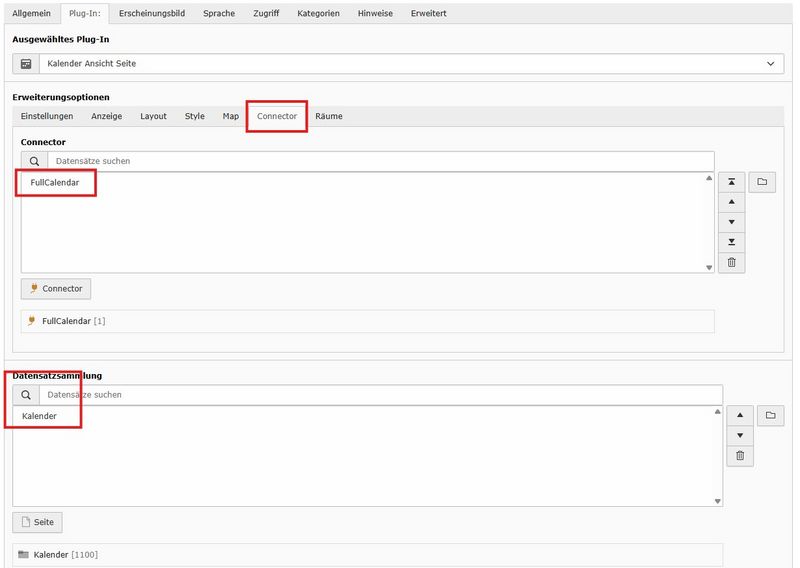
Task: Open the Ausgewähltes Plug-In dropdown
Action: [x=398, y=64]
